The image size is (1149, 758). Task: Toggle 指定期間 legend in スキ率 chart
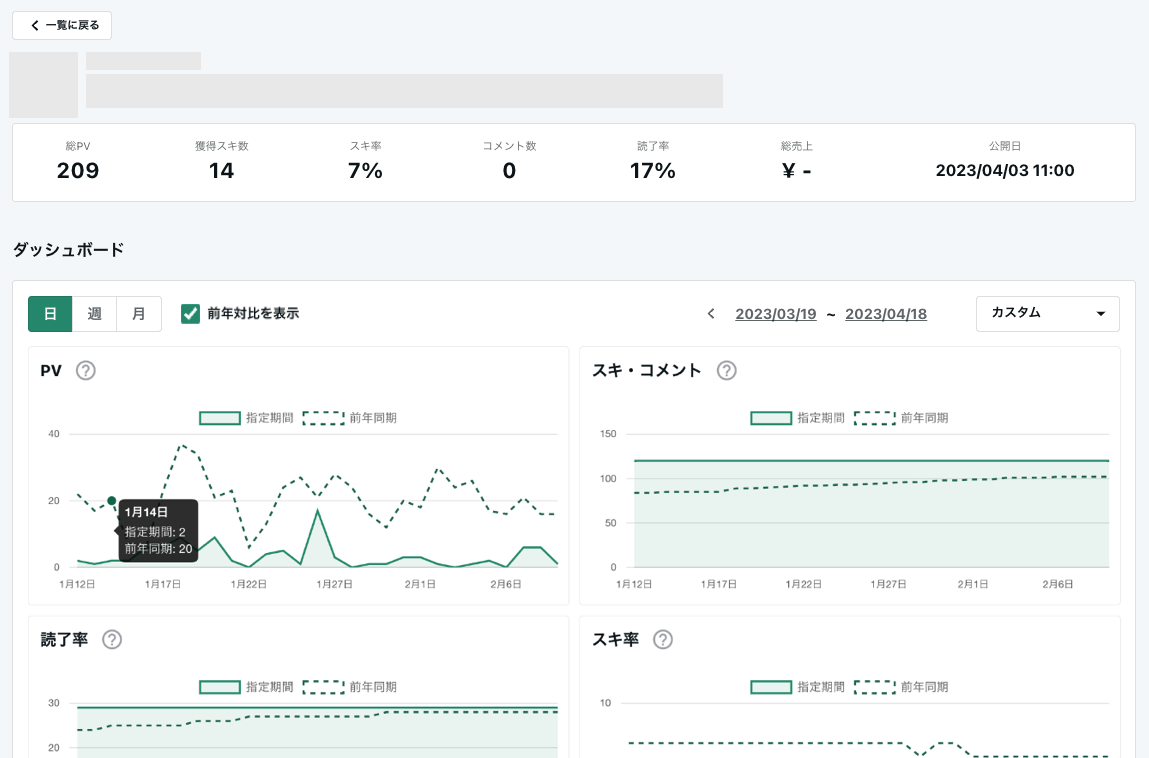click(797, 687)
